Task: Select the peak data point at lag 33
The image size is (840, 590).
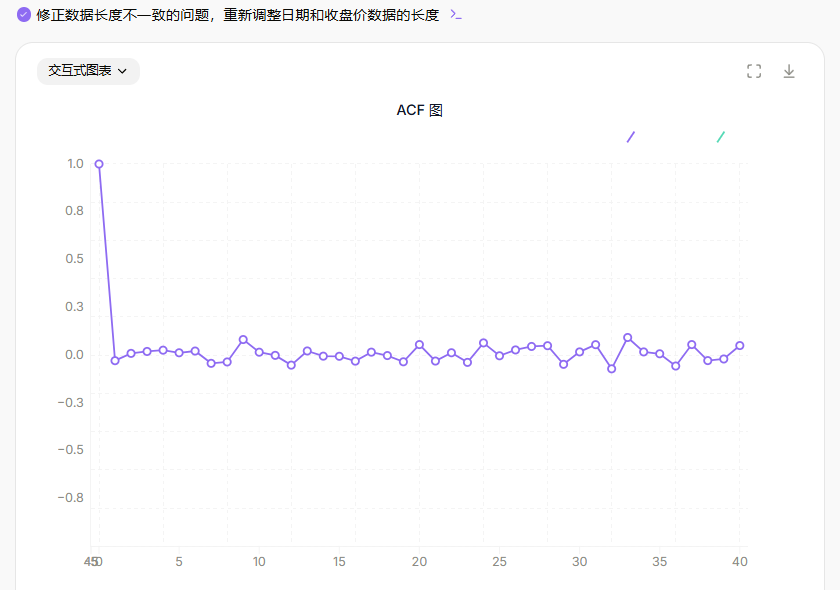Action: [627, 338]
